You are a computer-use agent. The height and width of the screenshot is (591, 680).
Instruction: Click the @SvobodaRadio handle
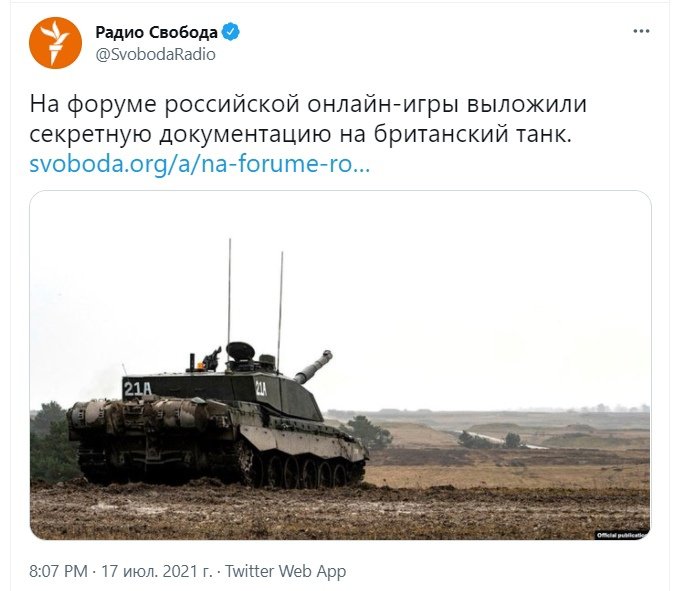155,54
